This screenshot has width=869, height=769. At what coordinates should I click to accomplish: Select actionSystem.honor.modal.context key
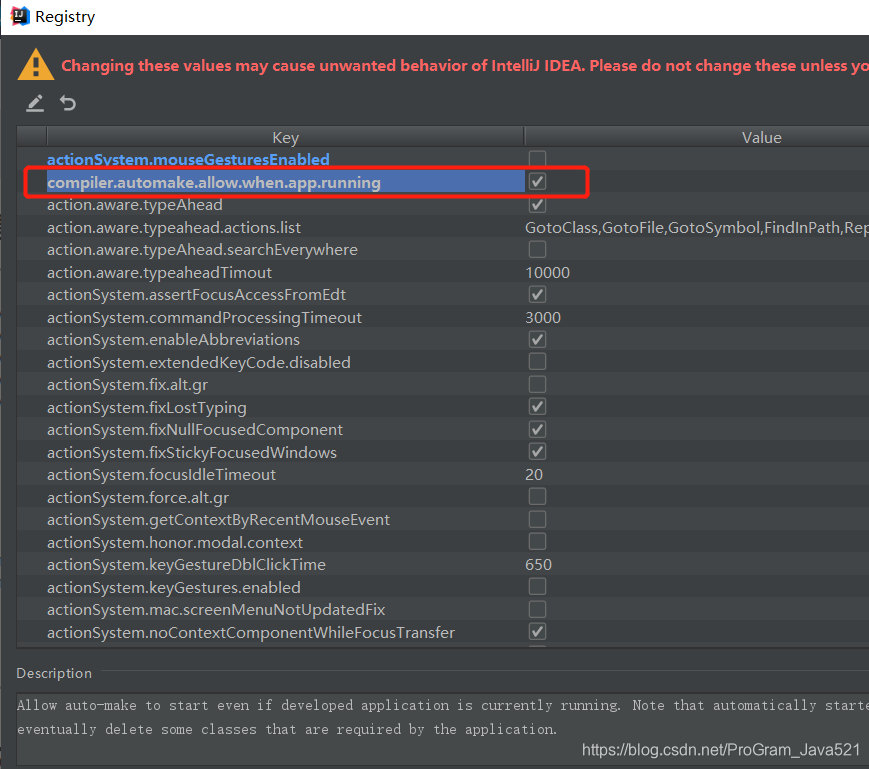tap(175, 542)
